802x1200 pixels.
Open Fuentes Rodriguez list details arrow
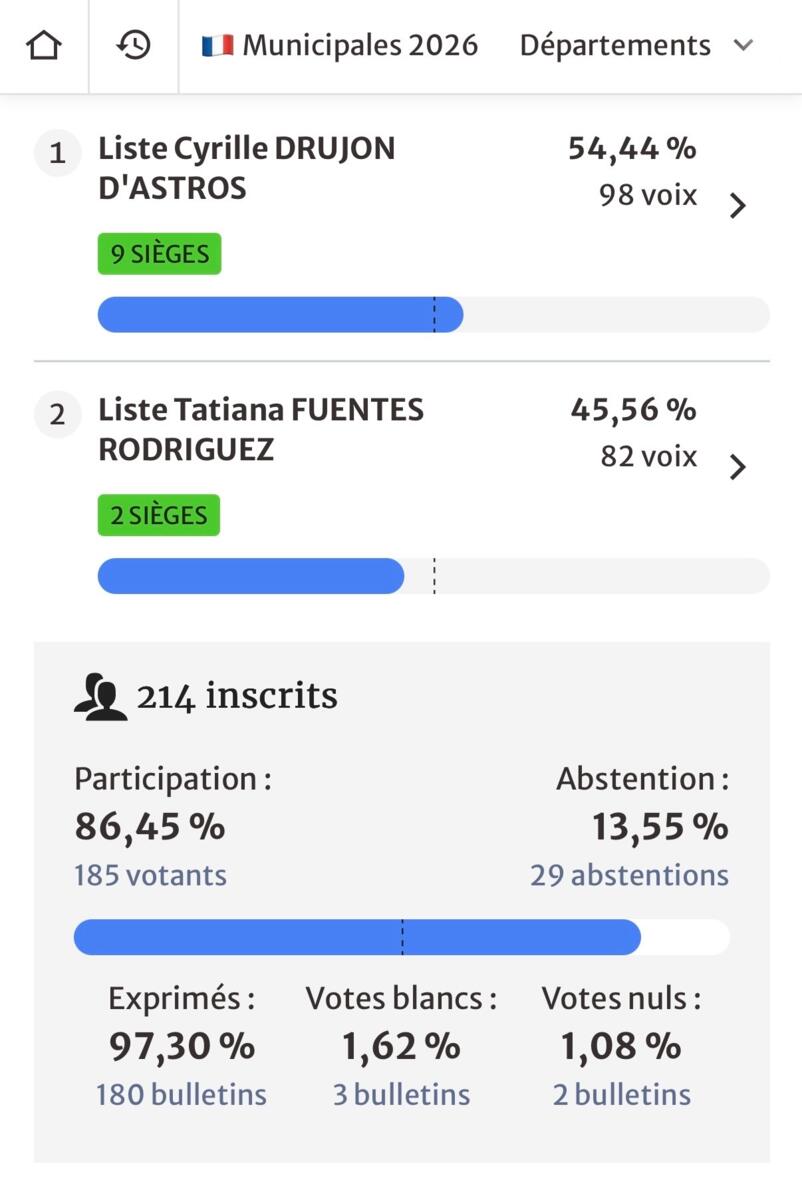[x=738, y=467]
